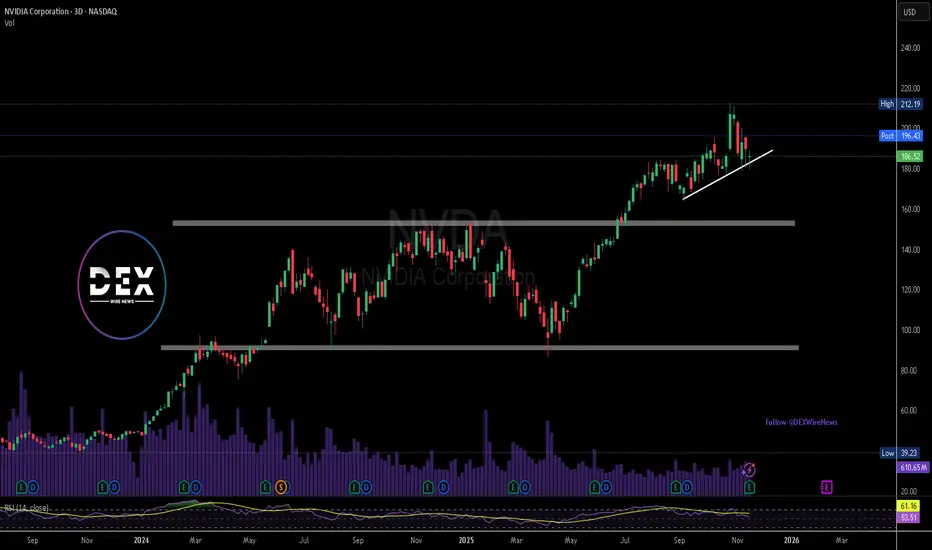Click the NVIDIA Corporation chart title legend
Image resolution: width=932 pixels, height=550 pixels.
click(x=61, y=11)
